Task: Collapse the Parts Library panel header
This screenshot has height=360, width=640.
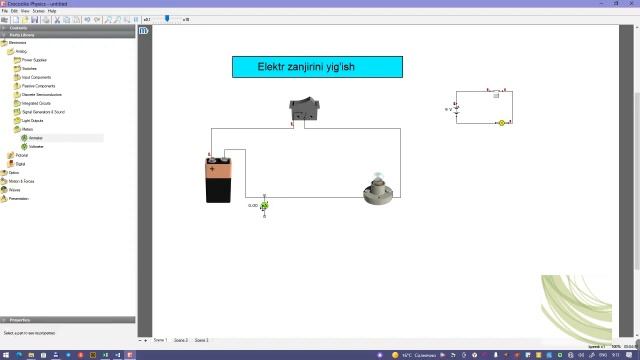Action: 68,35
